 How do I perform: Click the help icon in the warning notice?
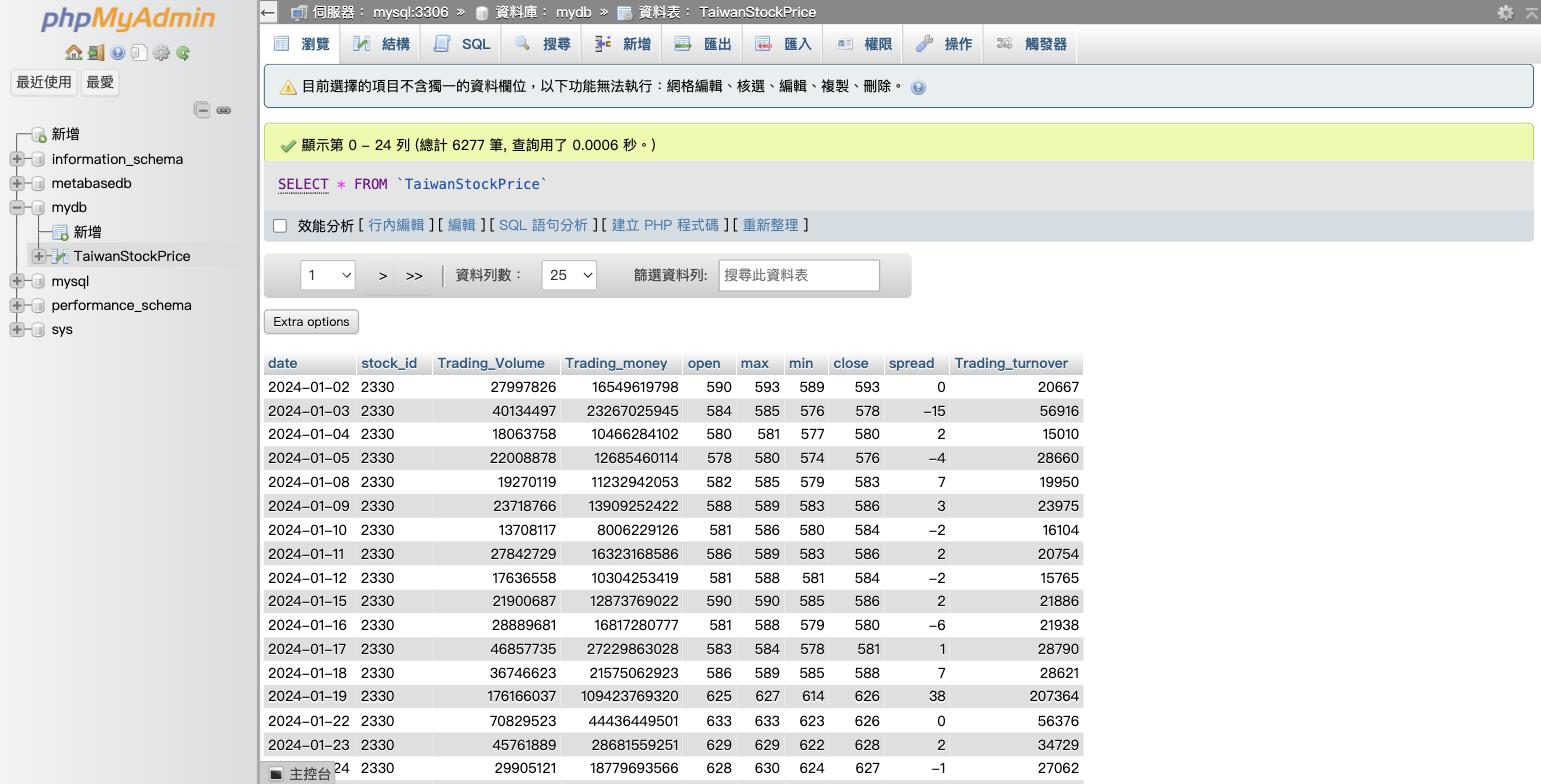click(x=918, y=87)
